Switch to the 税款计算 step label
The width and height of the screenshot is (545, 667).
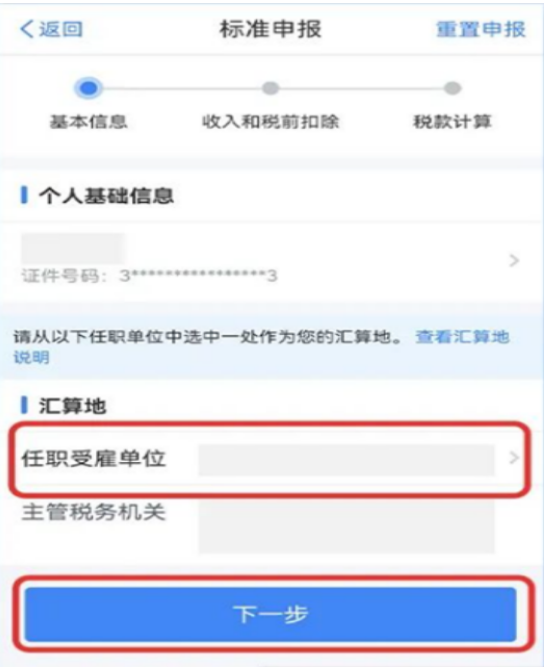[x=453, y=122]
